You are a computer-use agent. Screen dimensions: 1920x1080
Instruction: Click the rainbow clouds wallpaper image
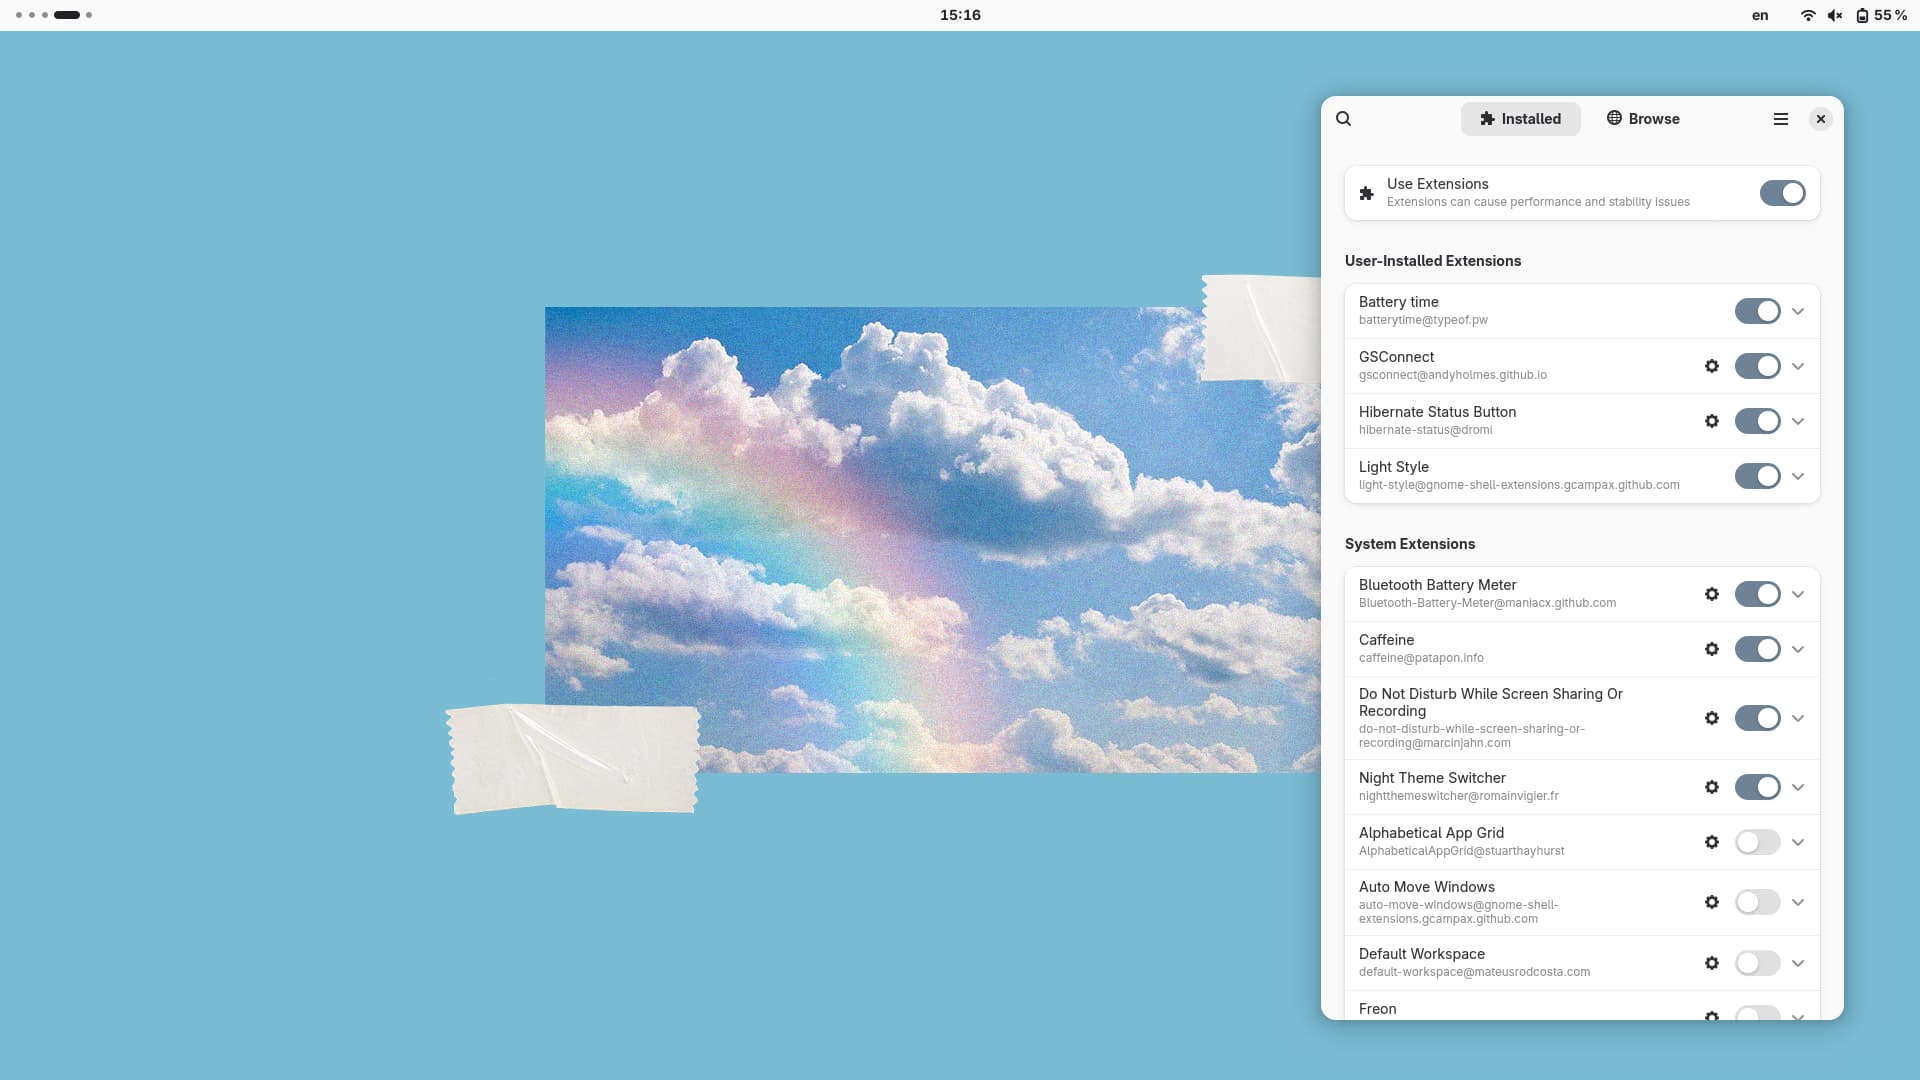click(932, 540)
